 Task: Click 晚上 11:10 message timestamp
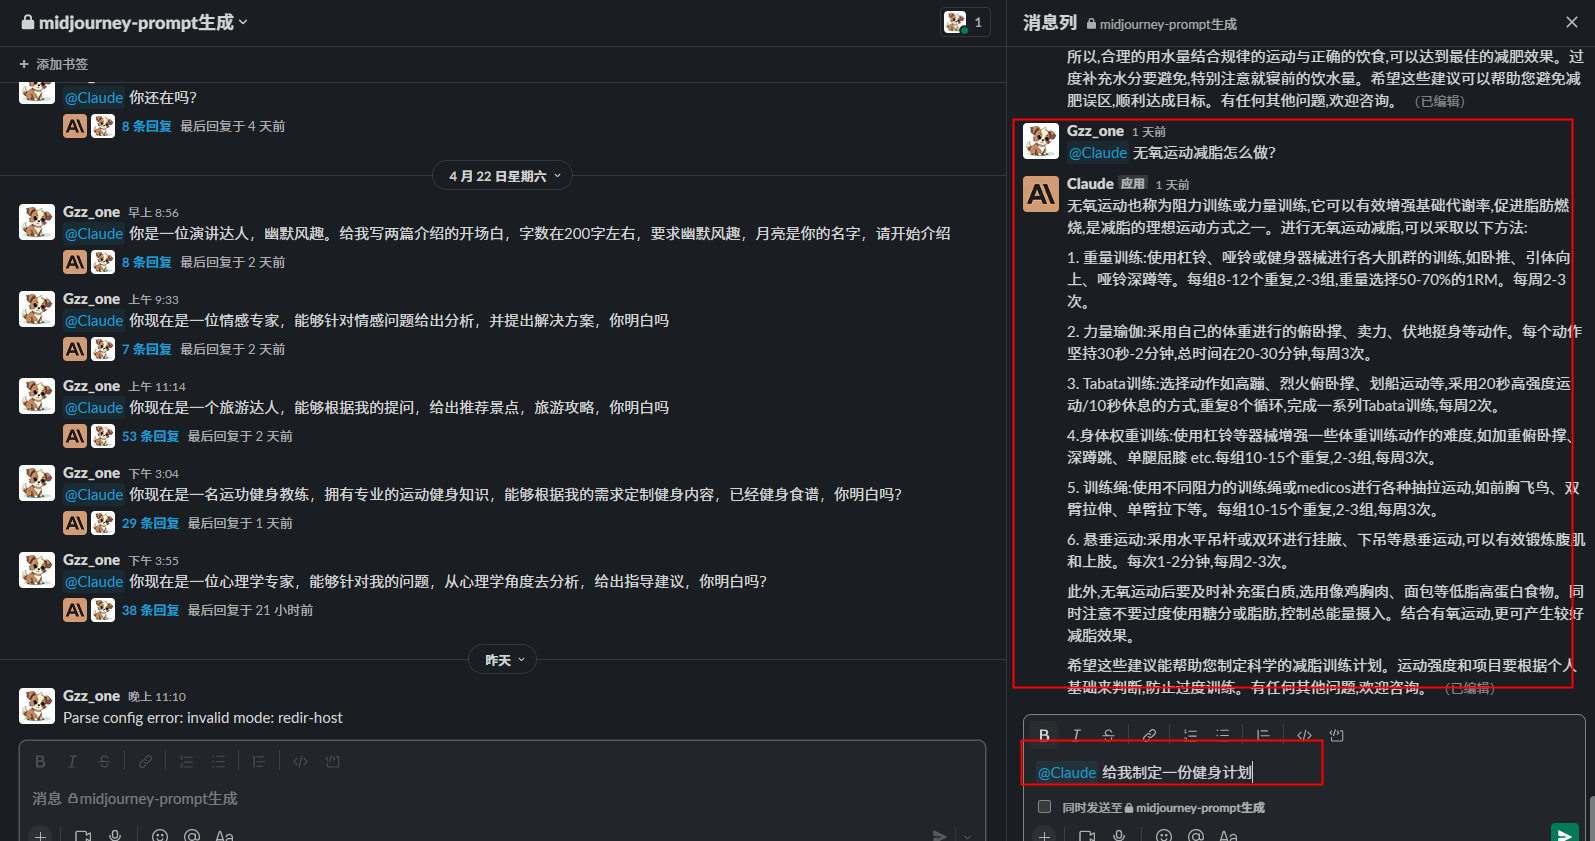pyautogui.click(x=157, y=697)
